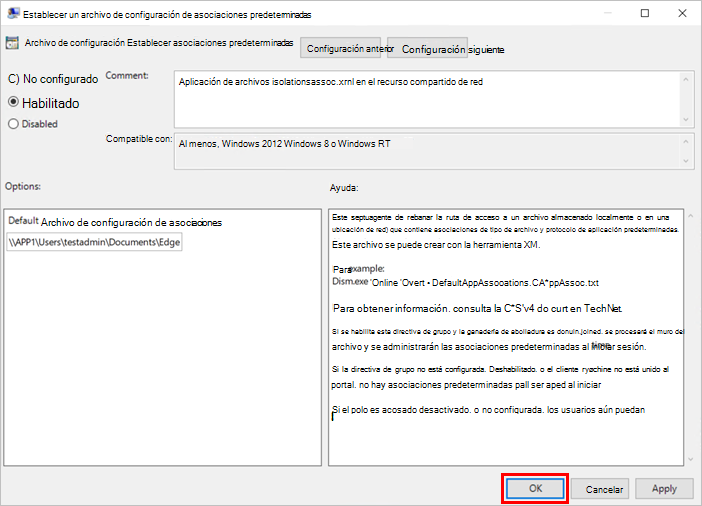Viewport: 702px width, 506px height.
Task: Click the Cancelar button
Action: coord(600,489)
